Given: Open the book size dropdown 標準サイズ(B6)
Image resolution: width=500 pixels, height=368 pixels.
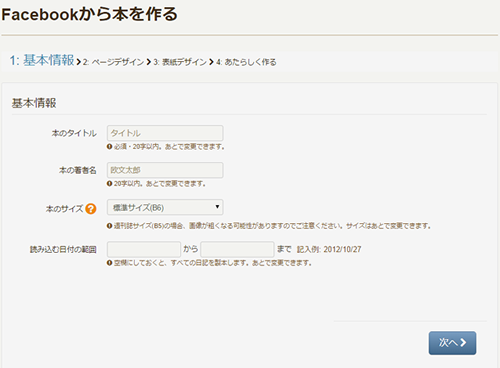Looking at the screenshot, I should click(165, 207).
